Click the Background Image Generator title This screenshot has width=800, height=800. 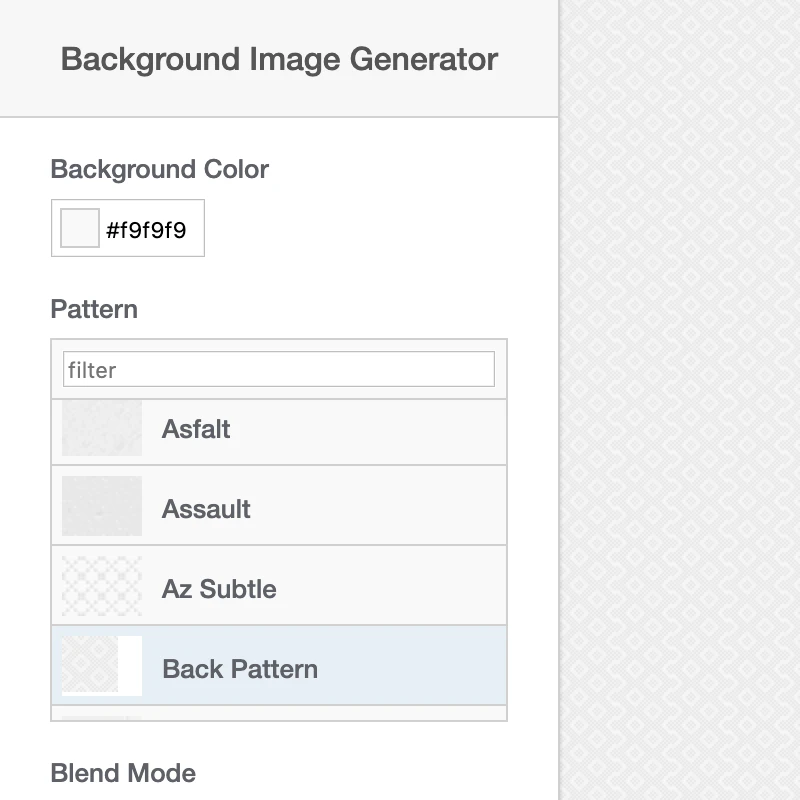coord(278,59)
